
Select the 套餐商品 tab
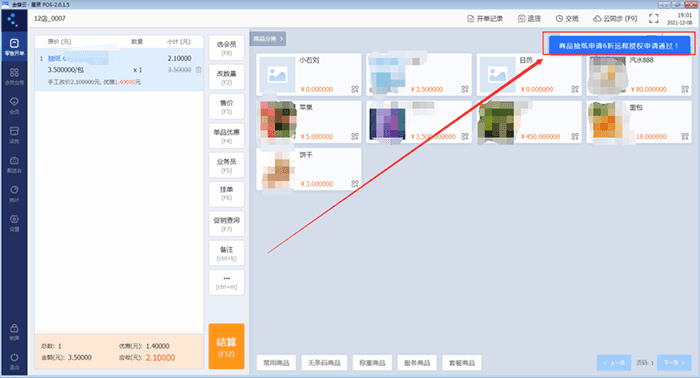[x=462, y=363]
